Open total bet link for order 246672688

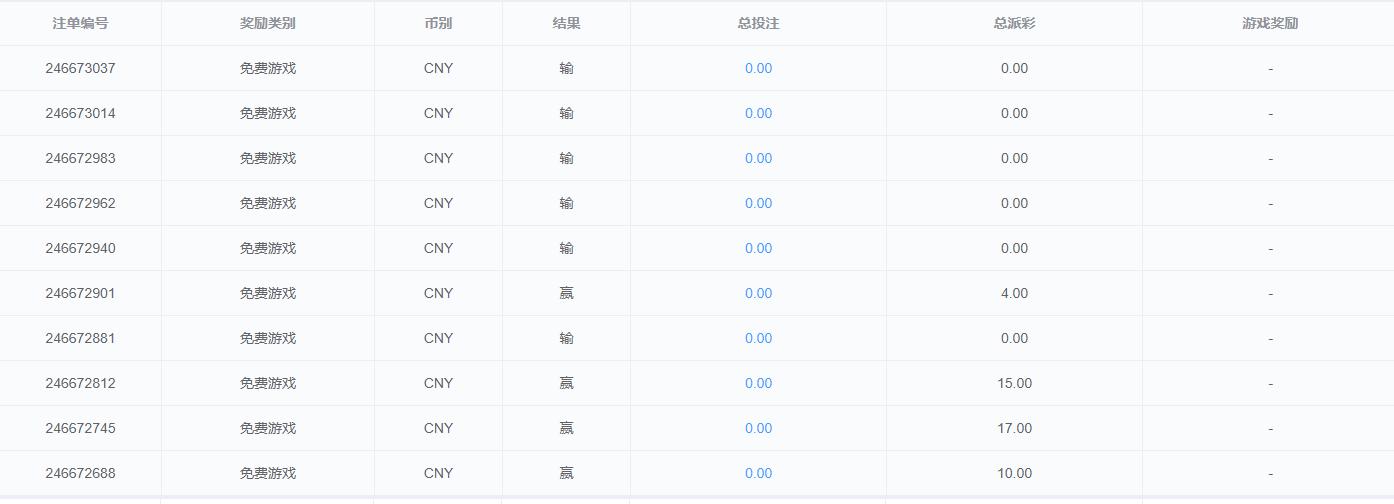click(x=758, y=473)
